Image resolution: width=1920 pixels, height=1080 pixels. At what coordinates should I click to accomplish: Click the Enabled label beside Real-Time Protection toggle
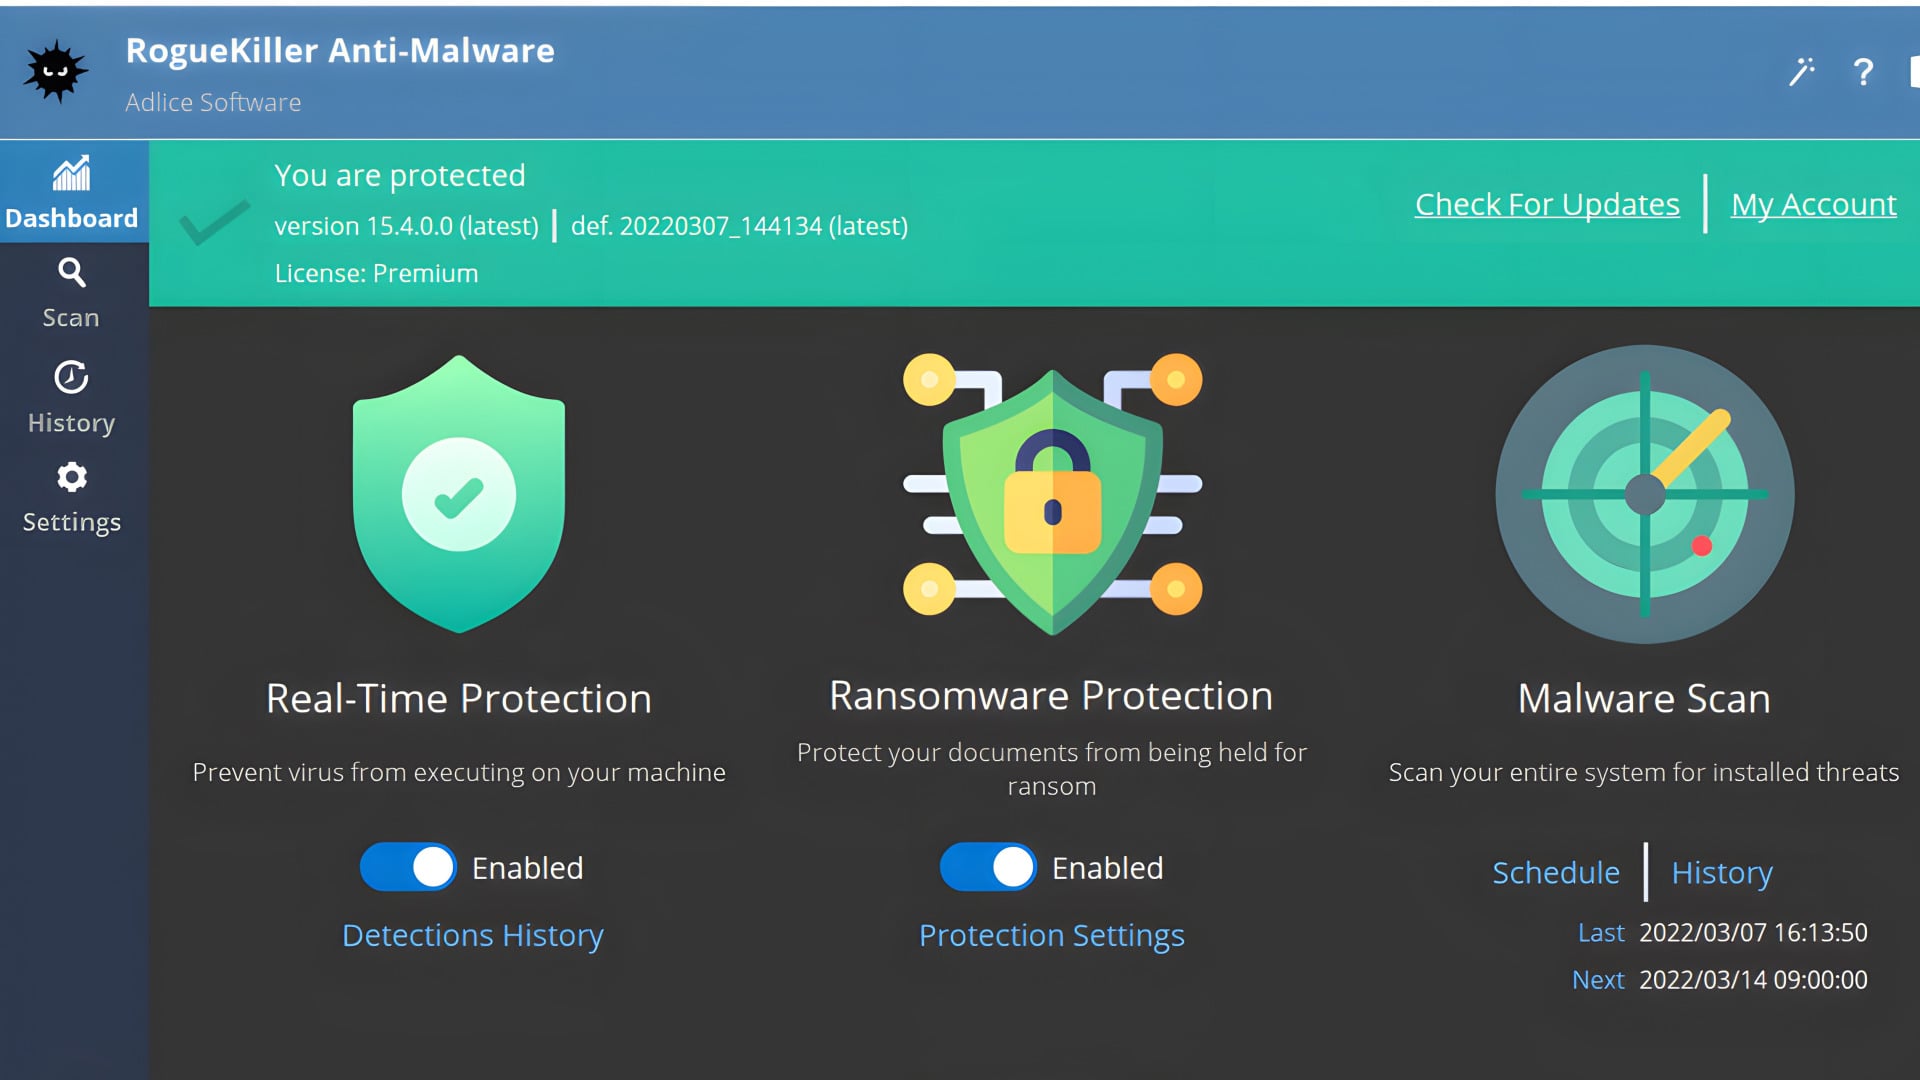point(527,868)
